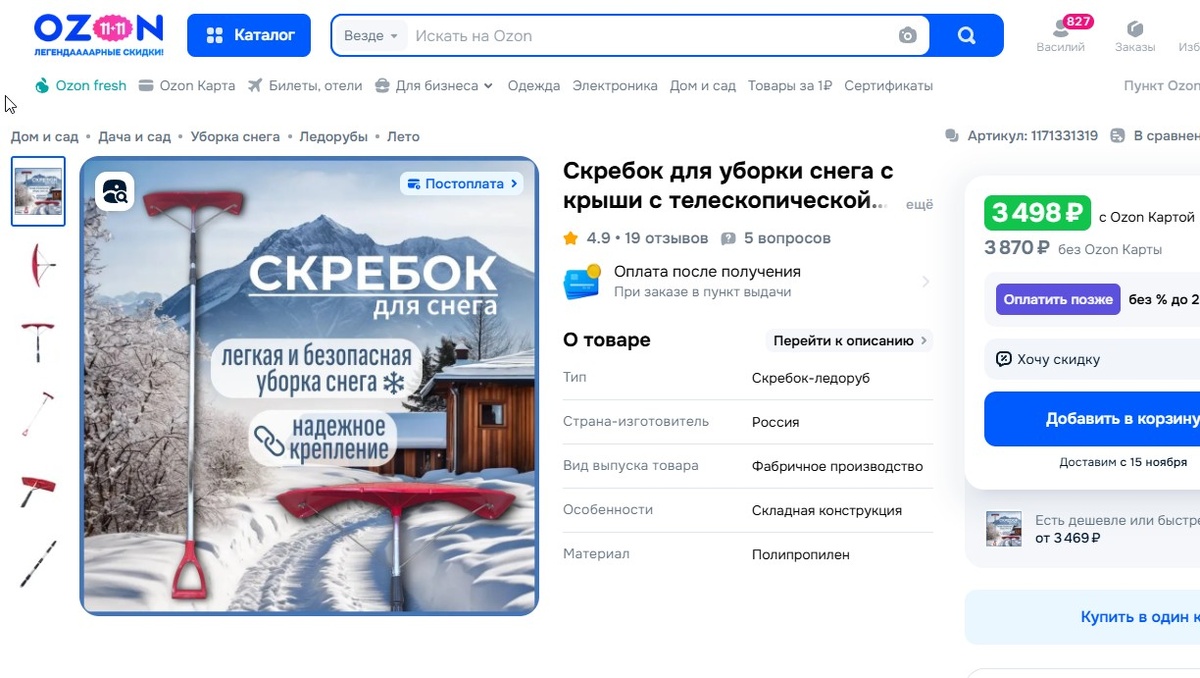This screenshot has height=678, width=1200.
Task: Open the 4.9 star rating, 19 отзывов
Action: 636,238
